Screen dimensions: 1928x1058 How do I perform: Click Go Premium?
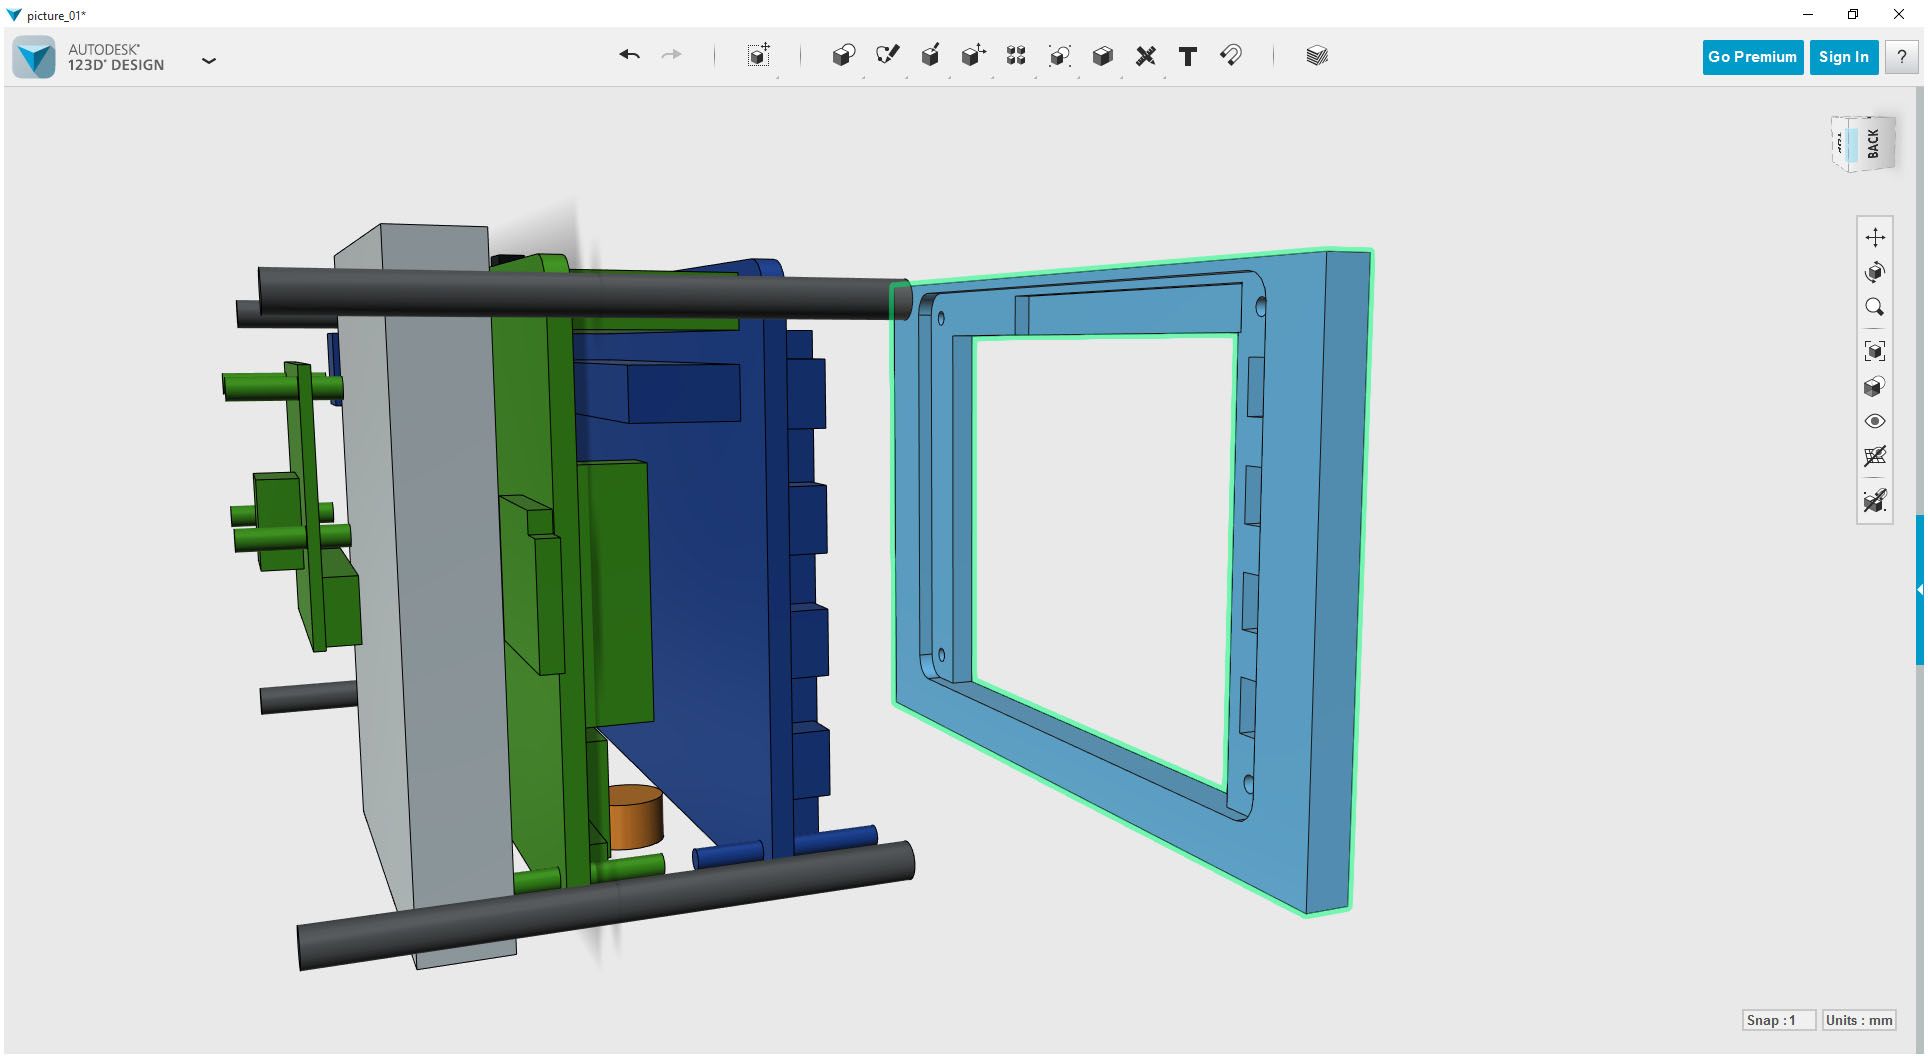[x=1752, y=57]
